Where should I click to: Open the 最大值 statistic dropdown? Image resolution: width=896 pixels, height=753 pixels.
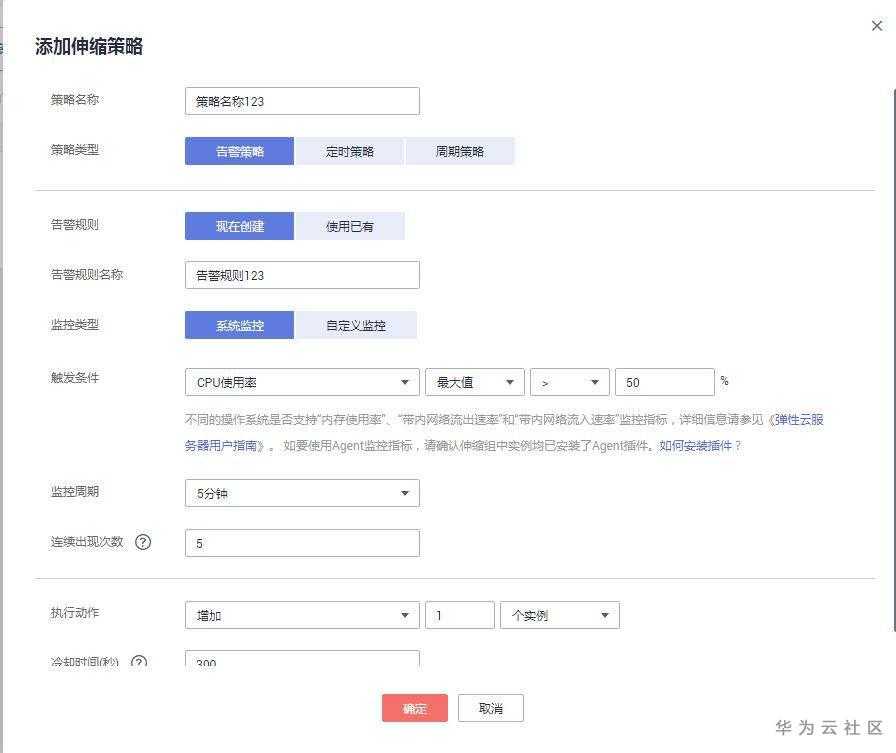(475, 382)
